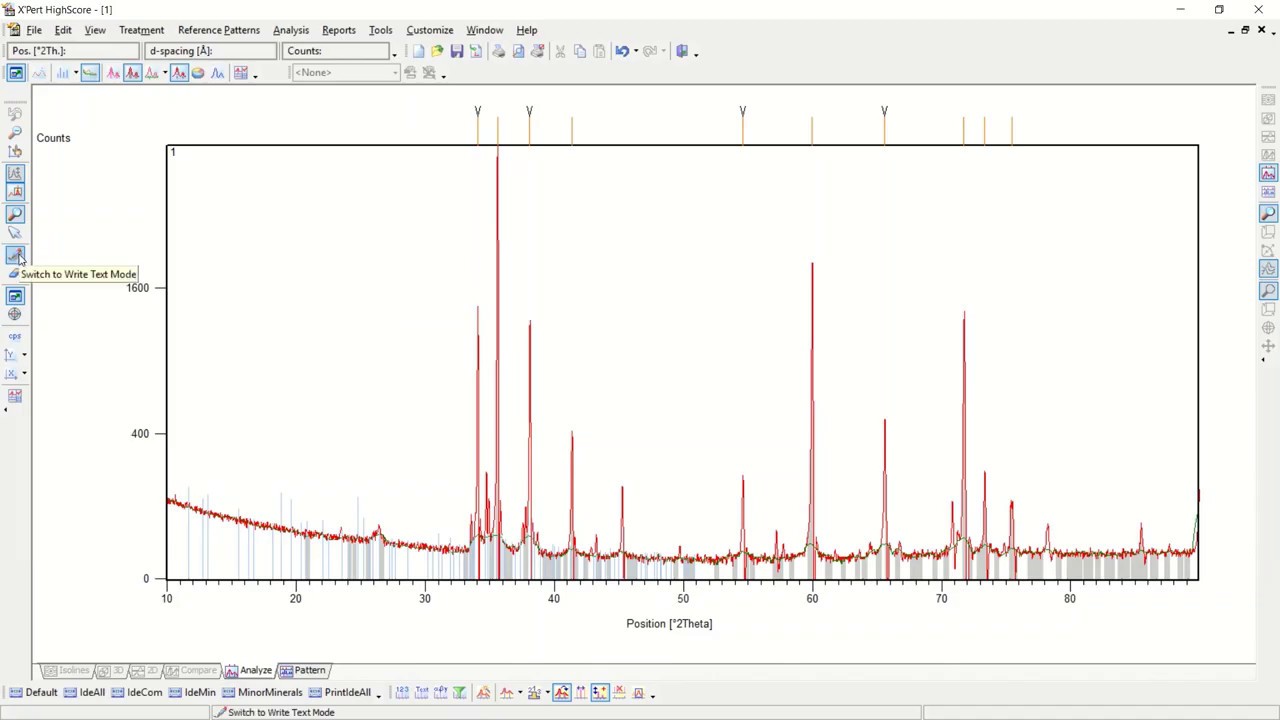Open the File menu
Image resolution: width=1280 pixels, height=720 pixels.
(x=34, y=30)
